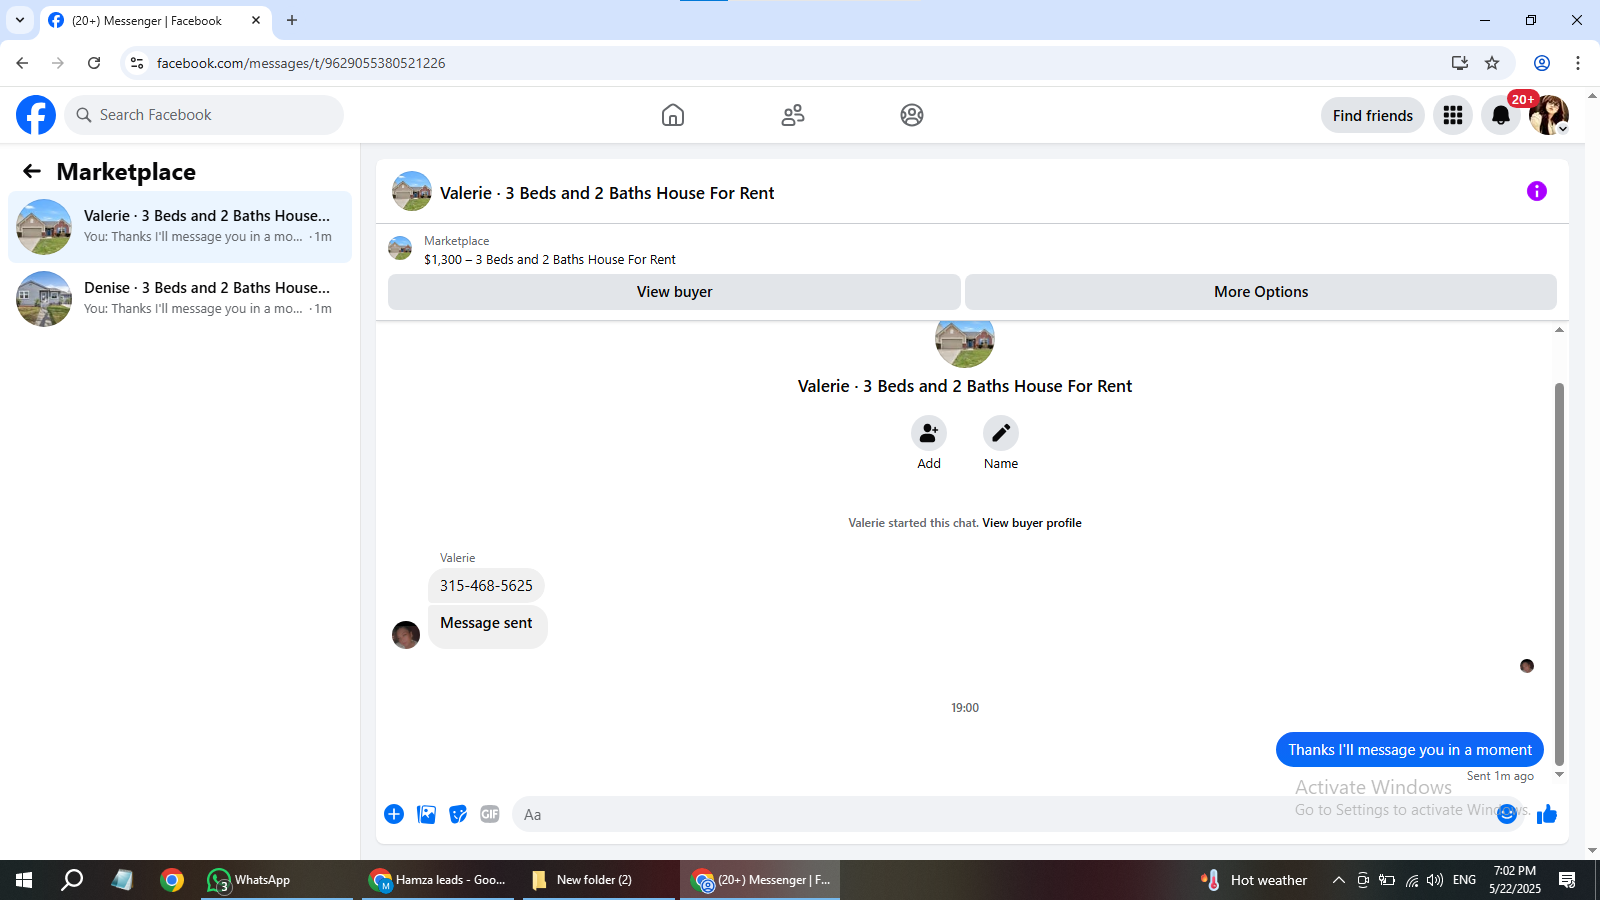Screen dimensions: 1600x900
Task: Open the Groups icon in top navigation
Action: click(912, 115)
